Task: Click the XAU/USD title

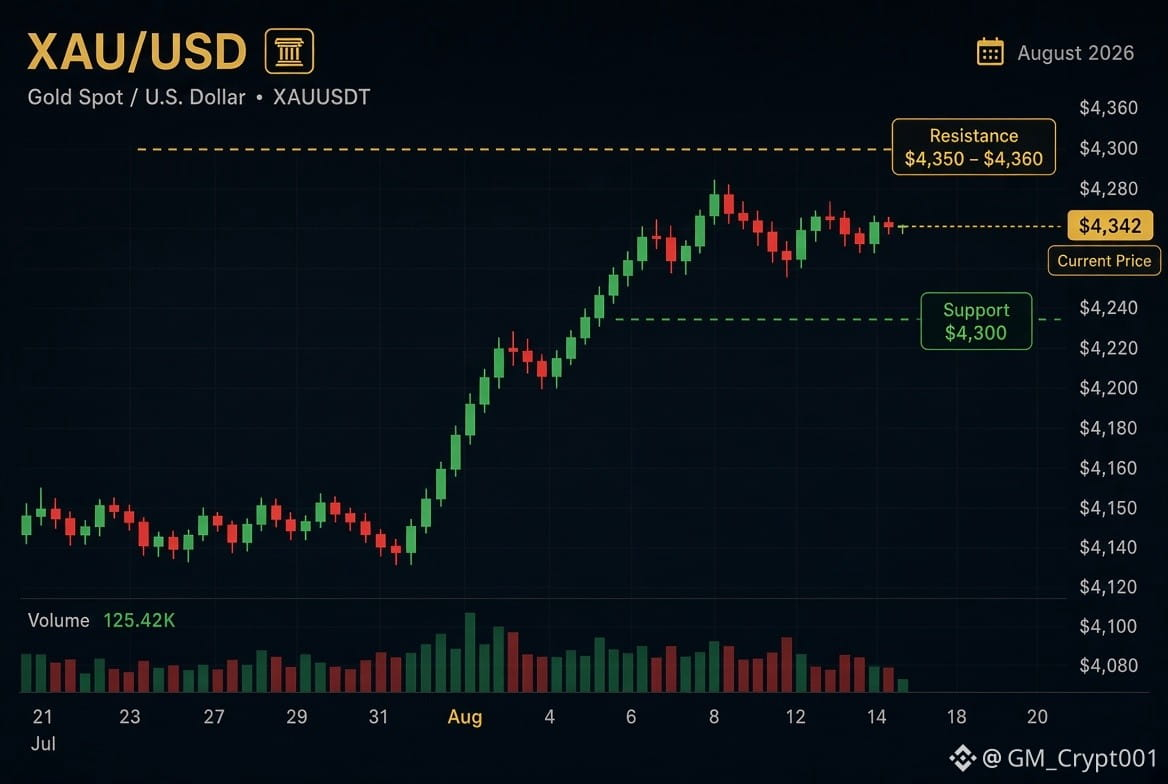Action: coord(137,52)
